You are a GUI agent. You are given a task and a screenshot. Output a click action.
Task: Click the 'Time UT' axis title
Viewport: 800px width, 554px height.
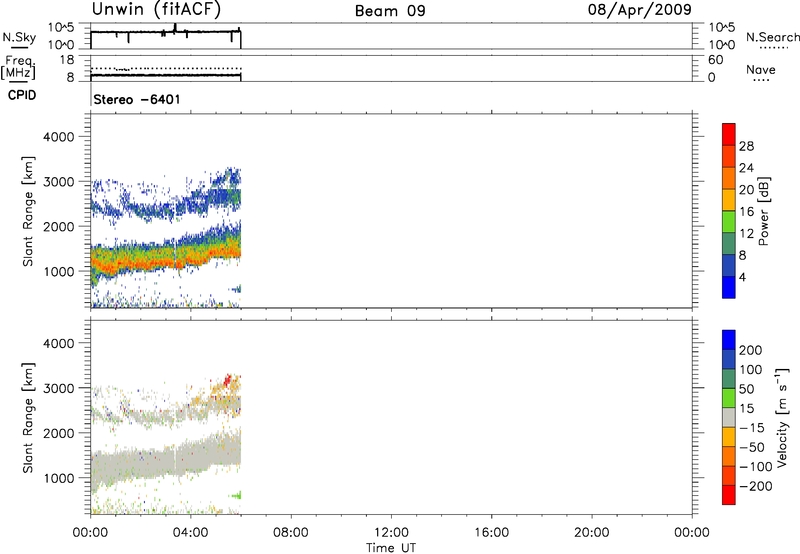coord(391,548)
